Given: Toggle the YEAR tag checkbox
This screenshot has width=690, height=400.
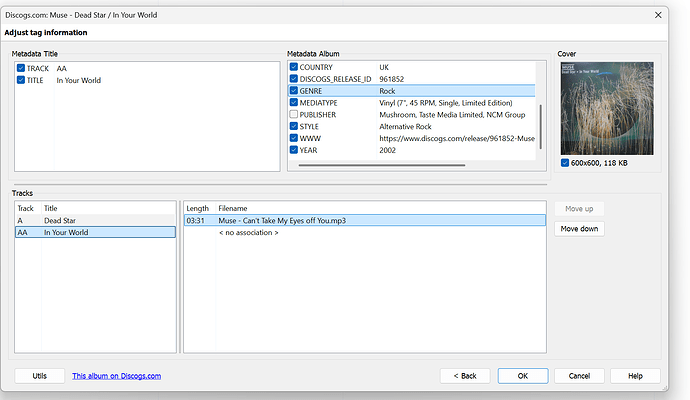Looking at the screenshot, I should [x=294, y=150].
